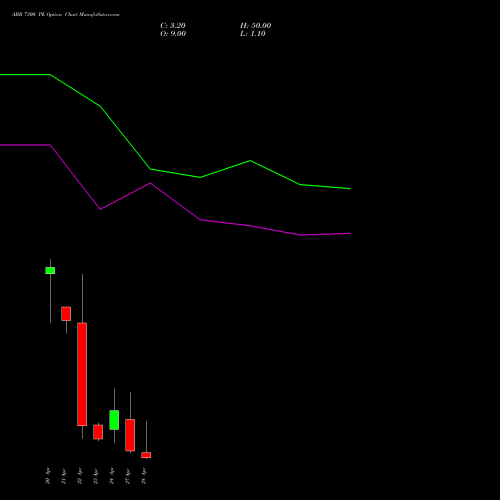The image size is (500, 500).
Task: Click the red candle for 27 Apr
Action: (130, 435)
